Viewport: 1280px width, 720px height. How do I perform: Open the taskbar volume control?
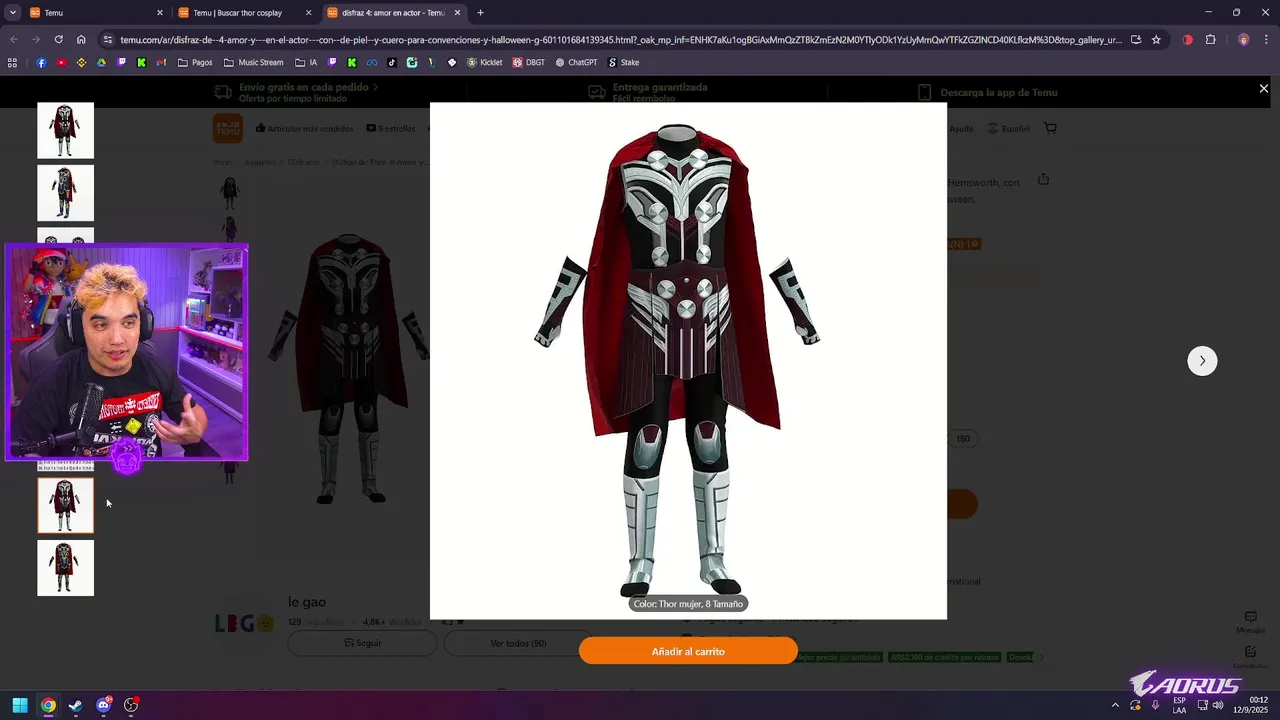[1217, 705]
